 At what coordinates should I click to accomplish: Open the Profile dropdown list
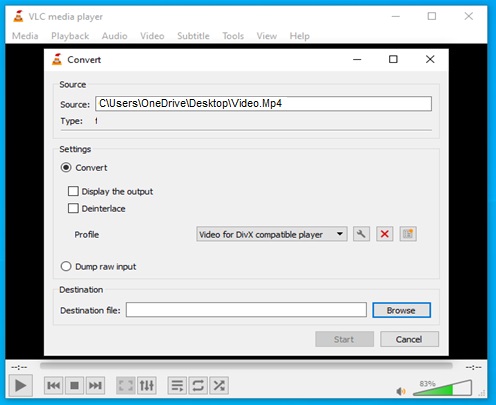tap(272, 234)
